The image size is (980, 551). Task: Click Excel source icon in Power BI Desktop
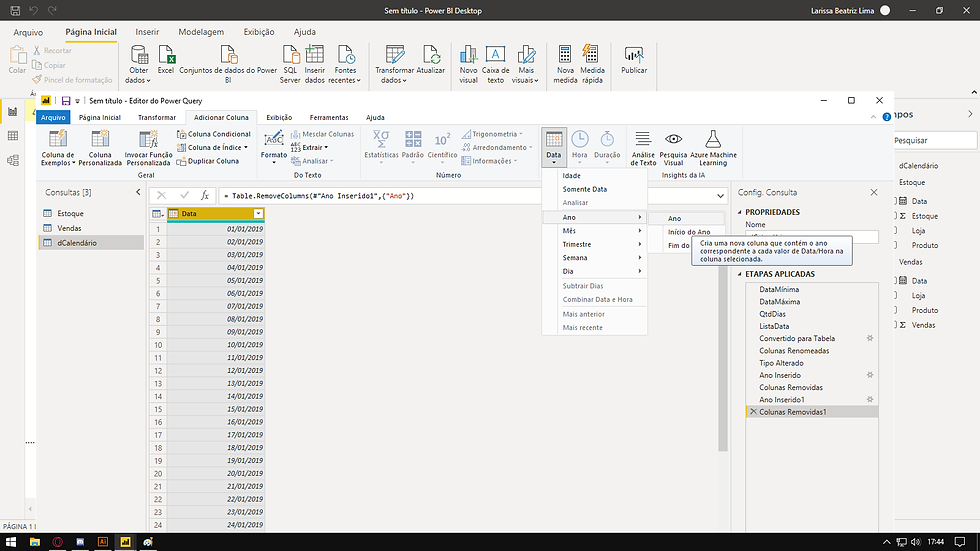(166, 55)
